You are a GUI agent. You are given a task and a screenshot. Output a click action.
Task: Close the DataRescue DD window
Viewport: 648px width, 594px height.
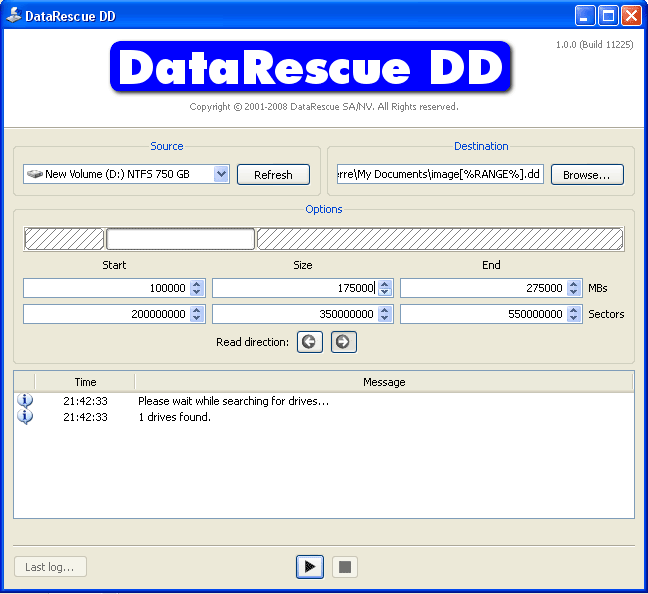click(x=631, y=16)
